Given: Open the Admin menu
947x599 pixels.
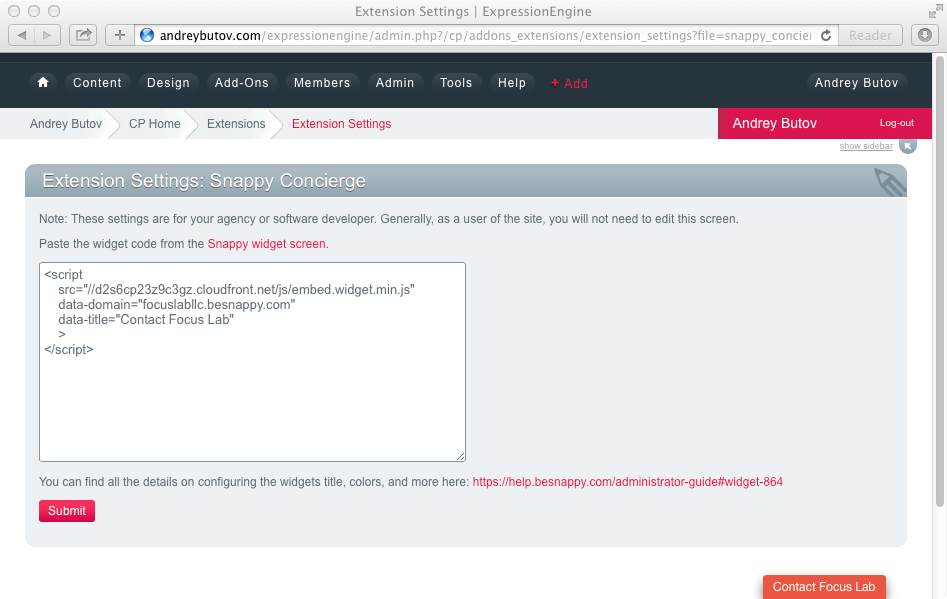Looking at the screenshot, I should point(395,83).
